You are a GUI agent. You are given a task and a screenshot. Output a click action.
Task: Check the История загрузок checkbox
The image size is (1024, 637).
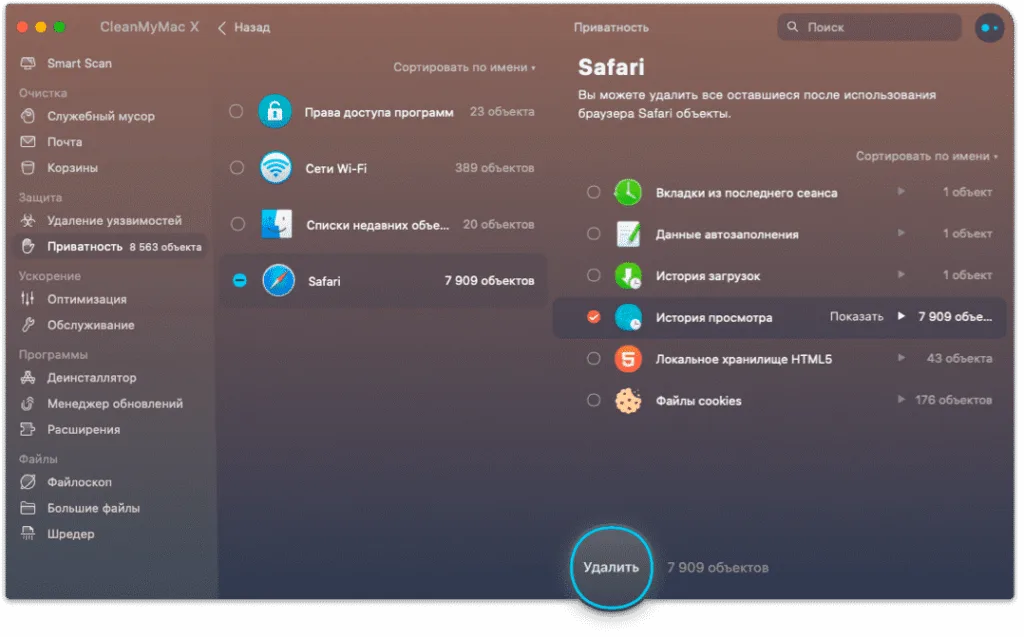click(594, 275)
